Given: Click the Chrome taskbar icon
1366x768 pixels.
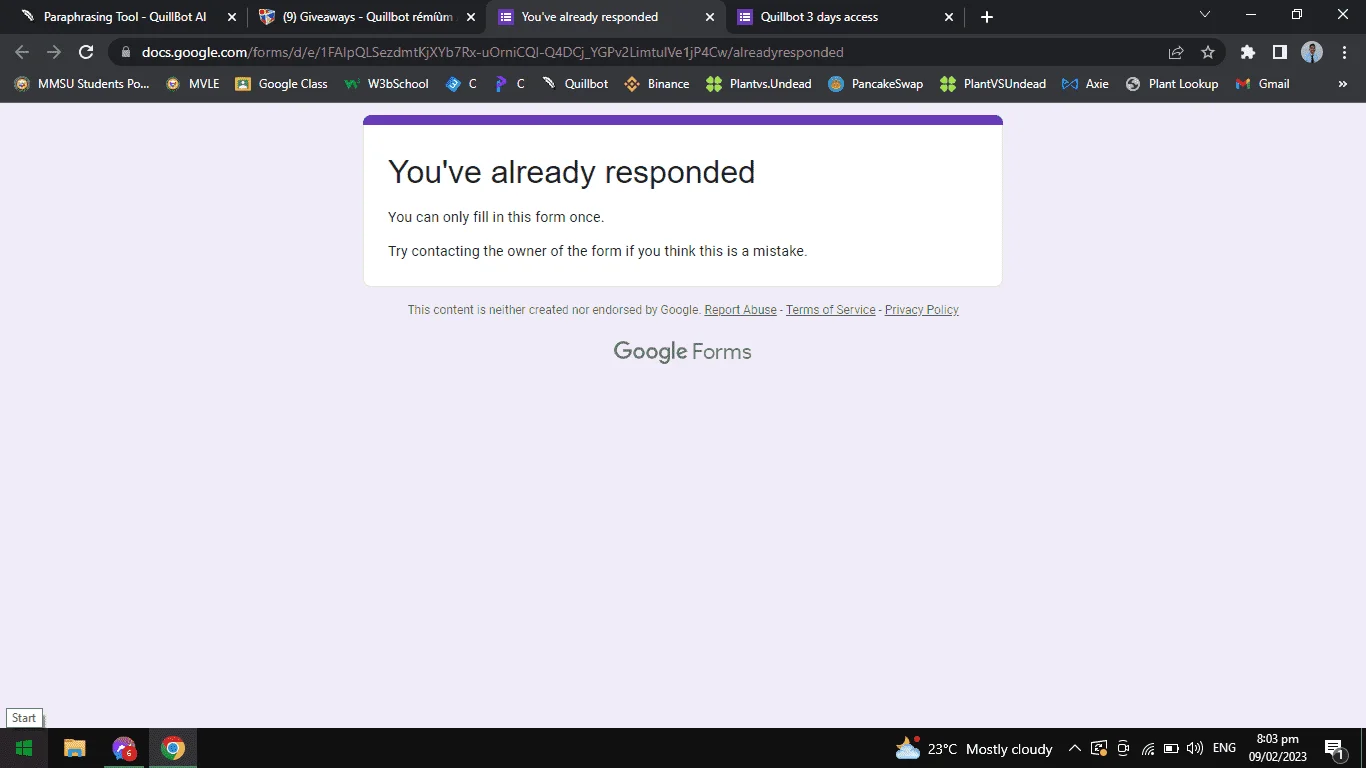Looking at the screenshot, I should tap(173, 748).
